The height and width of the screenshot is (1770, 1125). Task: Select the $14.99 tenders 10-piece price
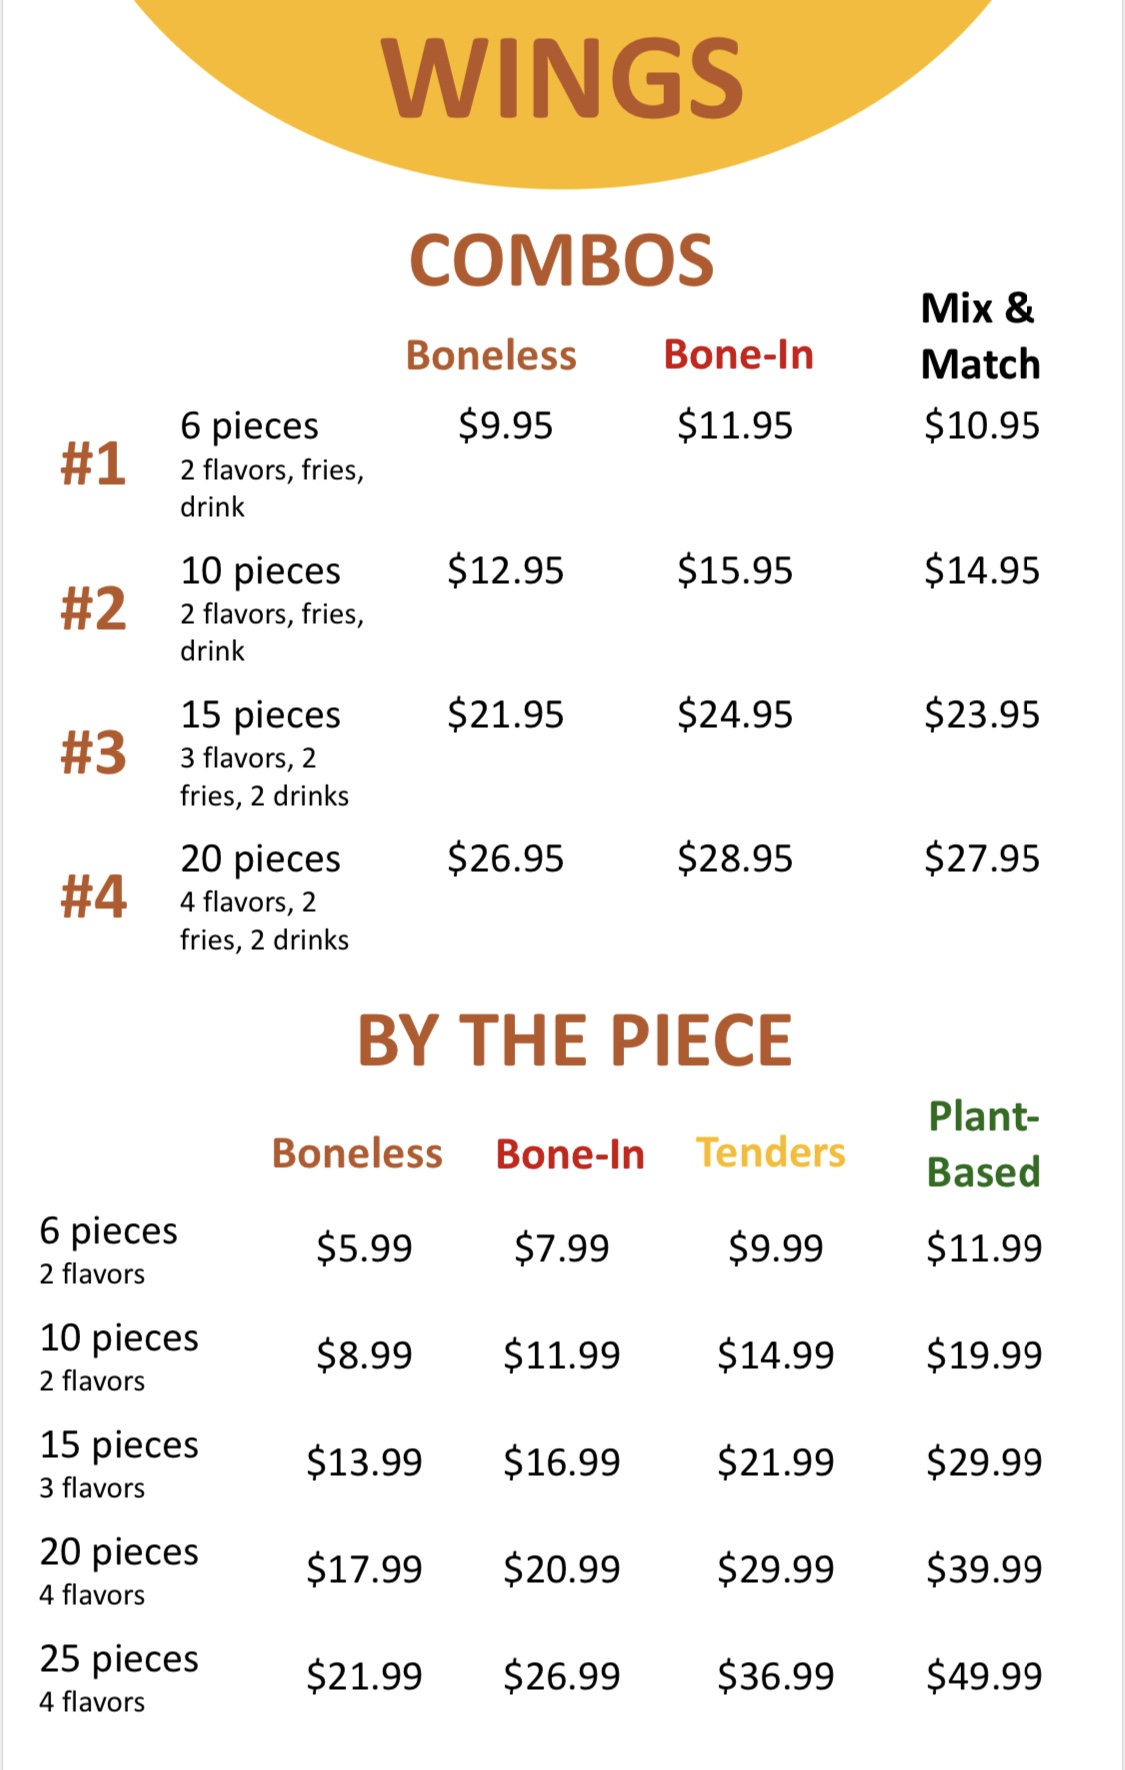point(775,1355)
